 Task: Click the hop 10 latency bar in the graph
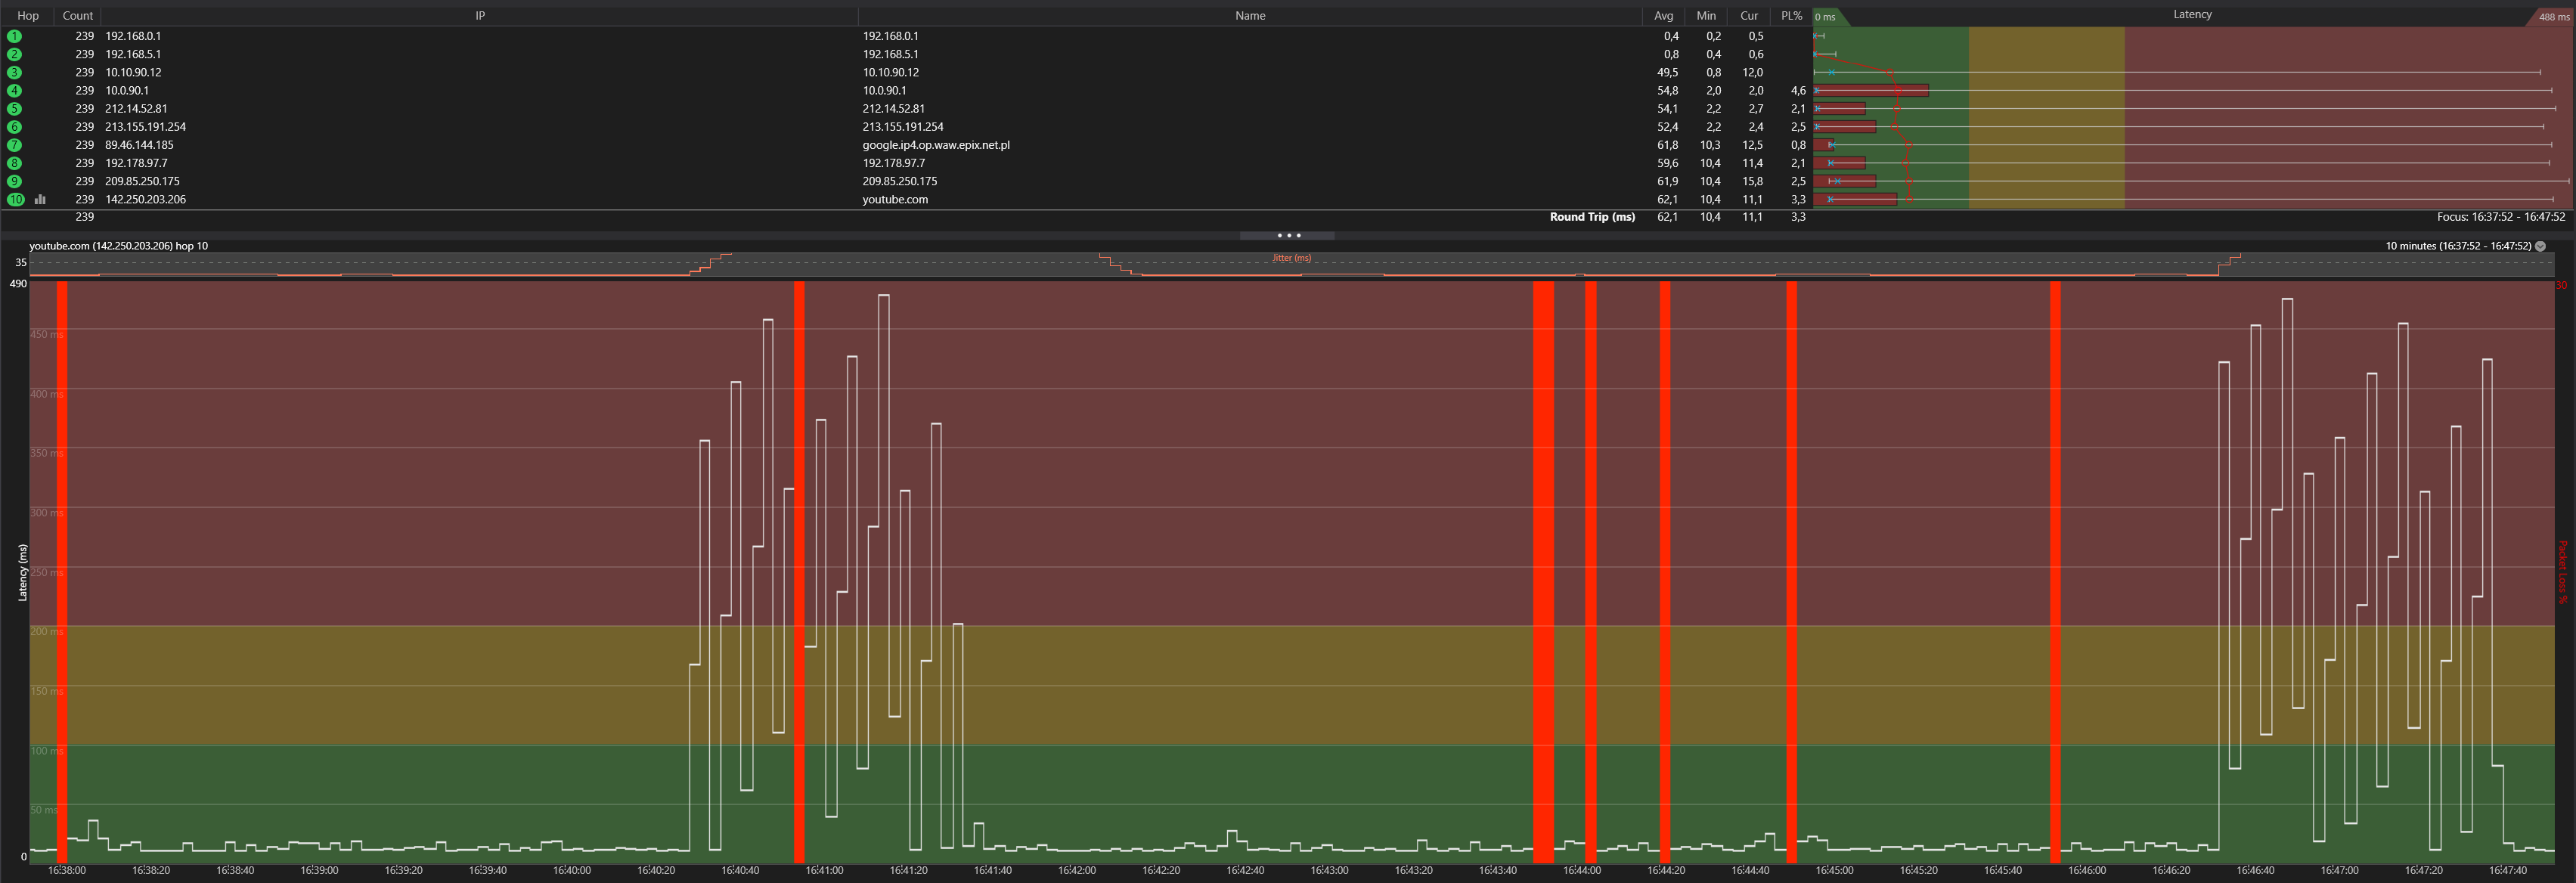[x=1855, y=199]
